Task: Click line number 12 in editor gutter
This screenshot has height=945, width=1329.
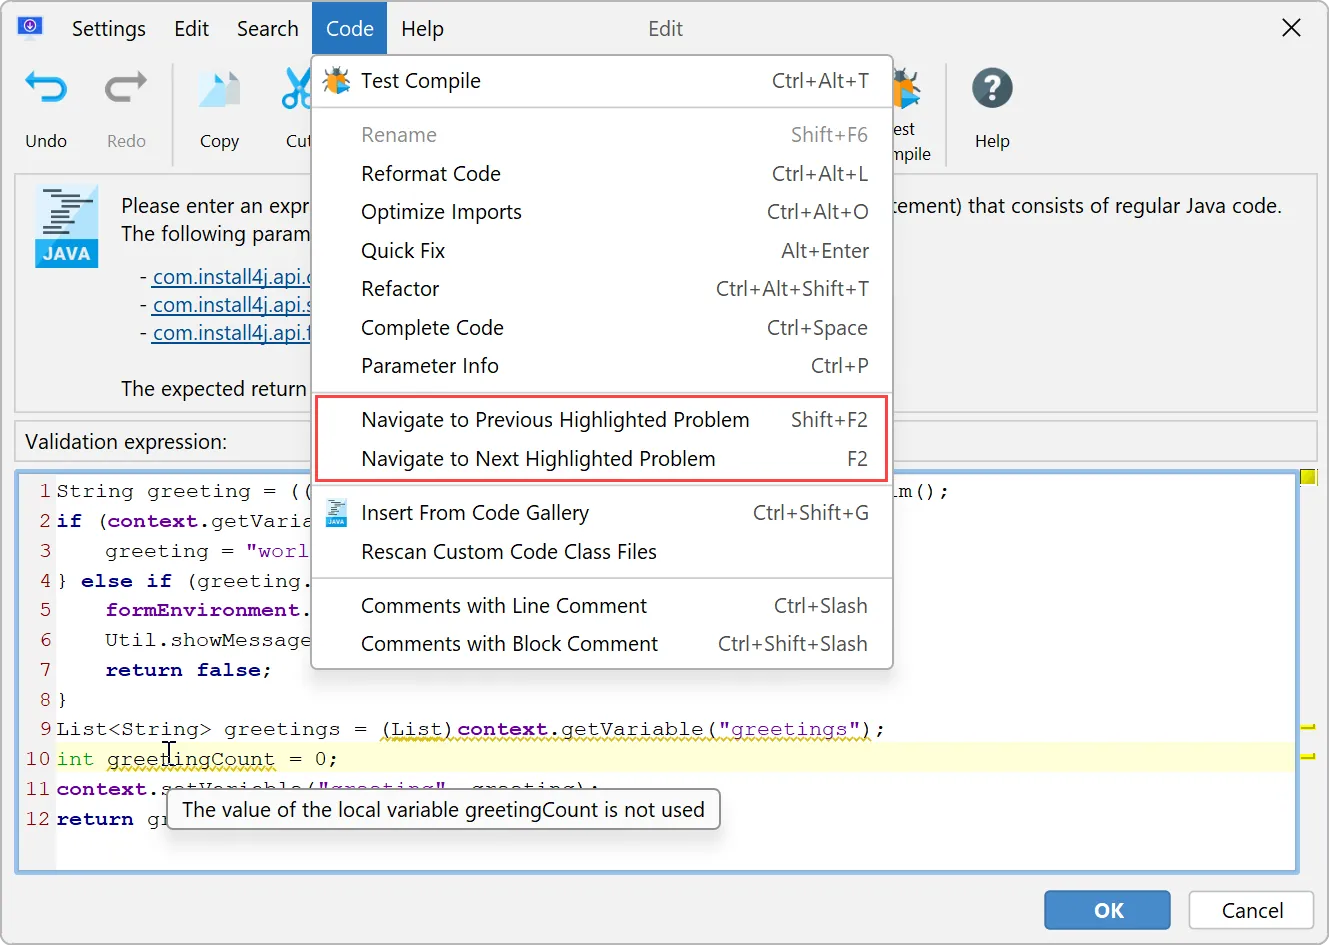Action: [38, 819]
